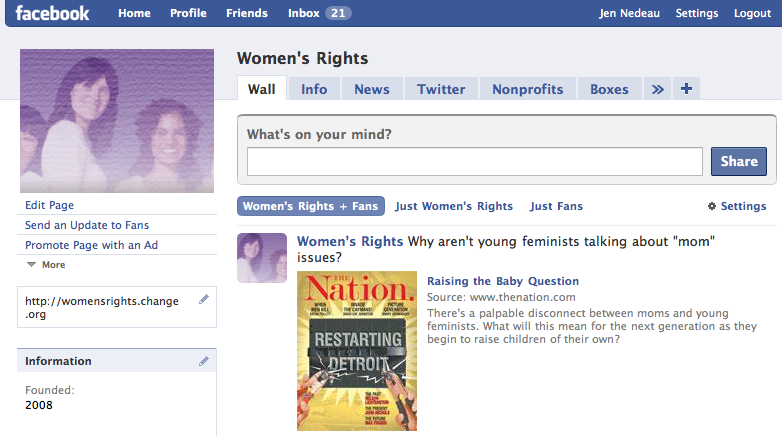
Task: Click the article summary about moms and feminists
Action: click(x=592, y=326)
